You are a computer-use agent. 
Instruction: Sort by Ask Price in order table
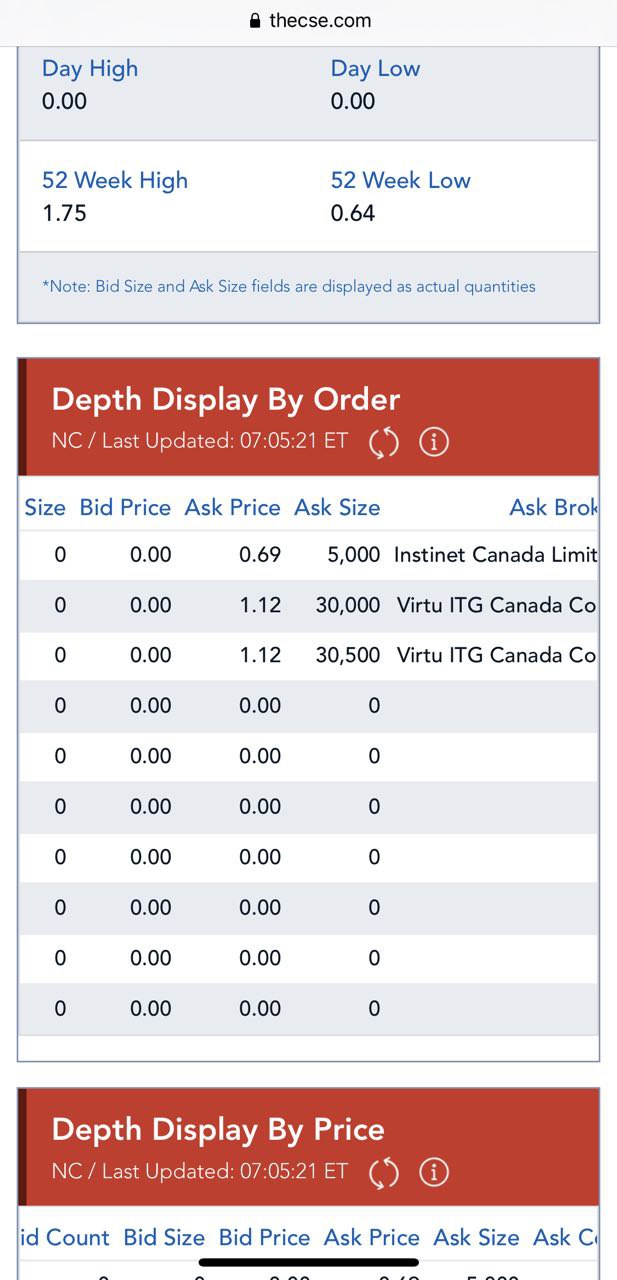click(x=232, y=507)
